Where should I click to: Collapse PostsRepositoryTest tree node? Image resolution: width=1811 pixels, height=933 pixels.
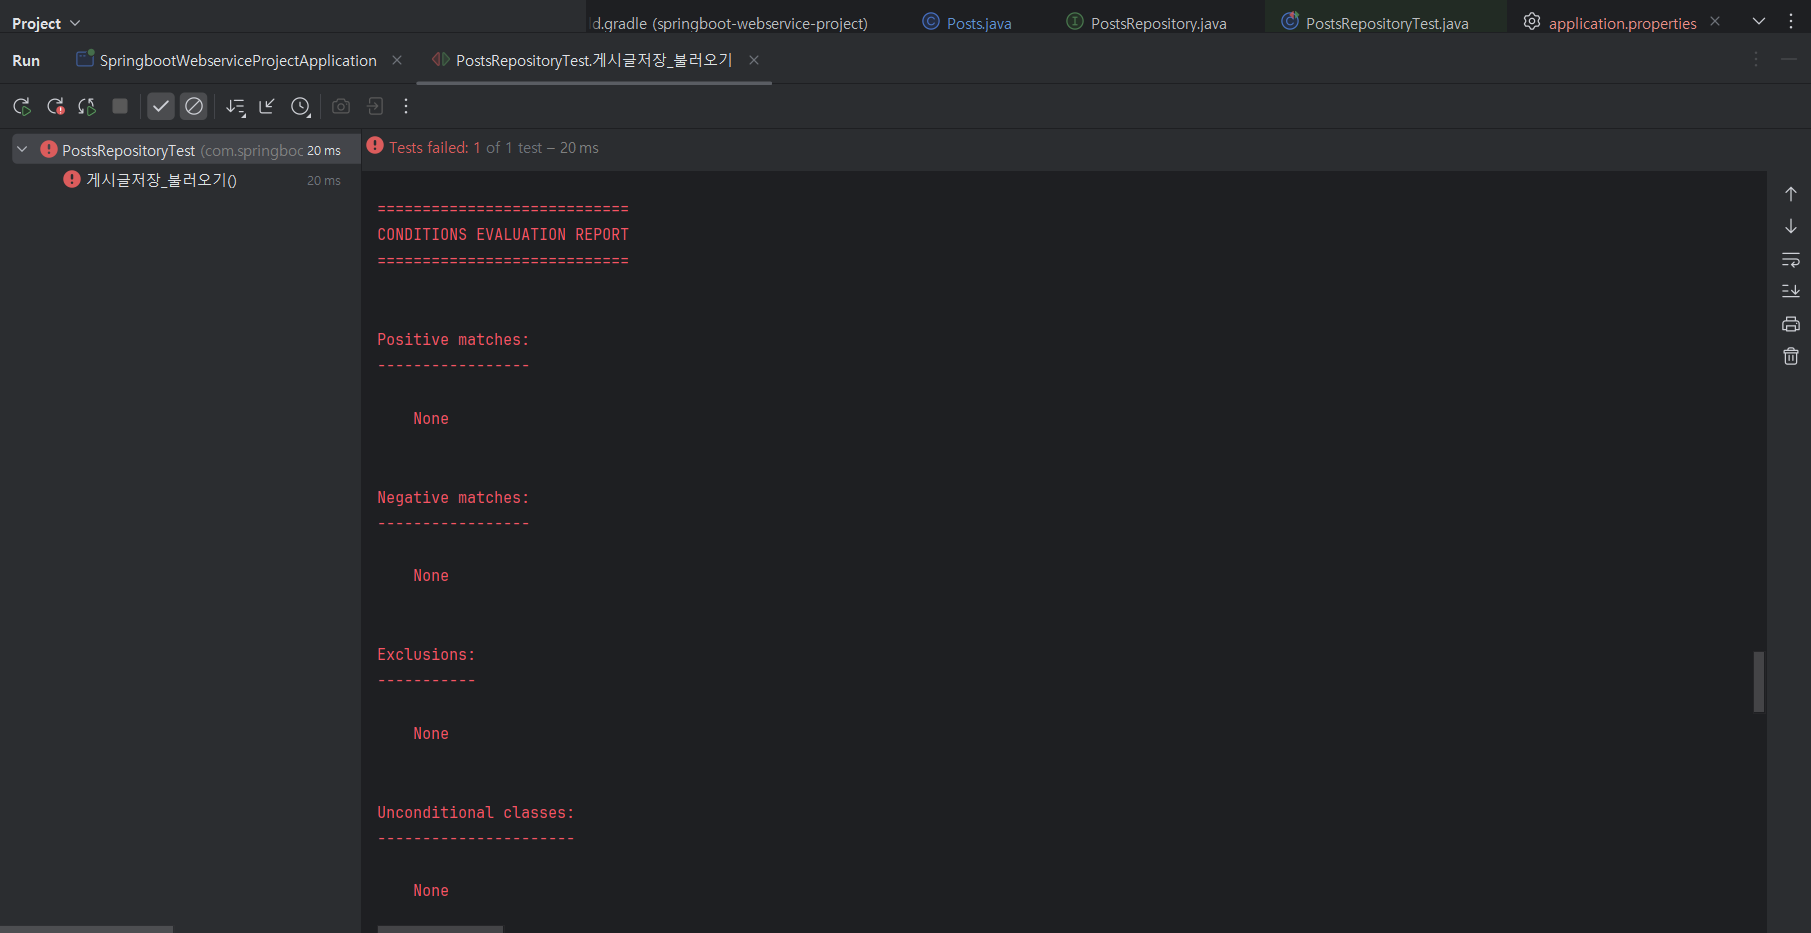(x=22, y=149)
